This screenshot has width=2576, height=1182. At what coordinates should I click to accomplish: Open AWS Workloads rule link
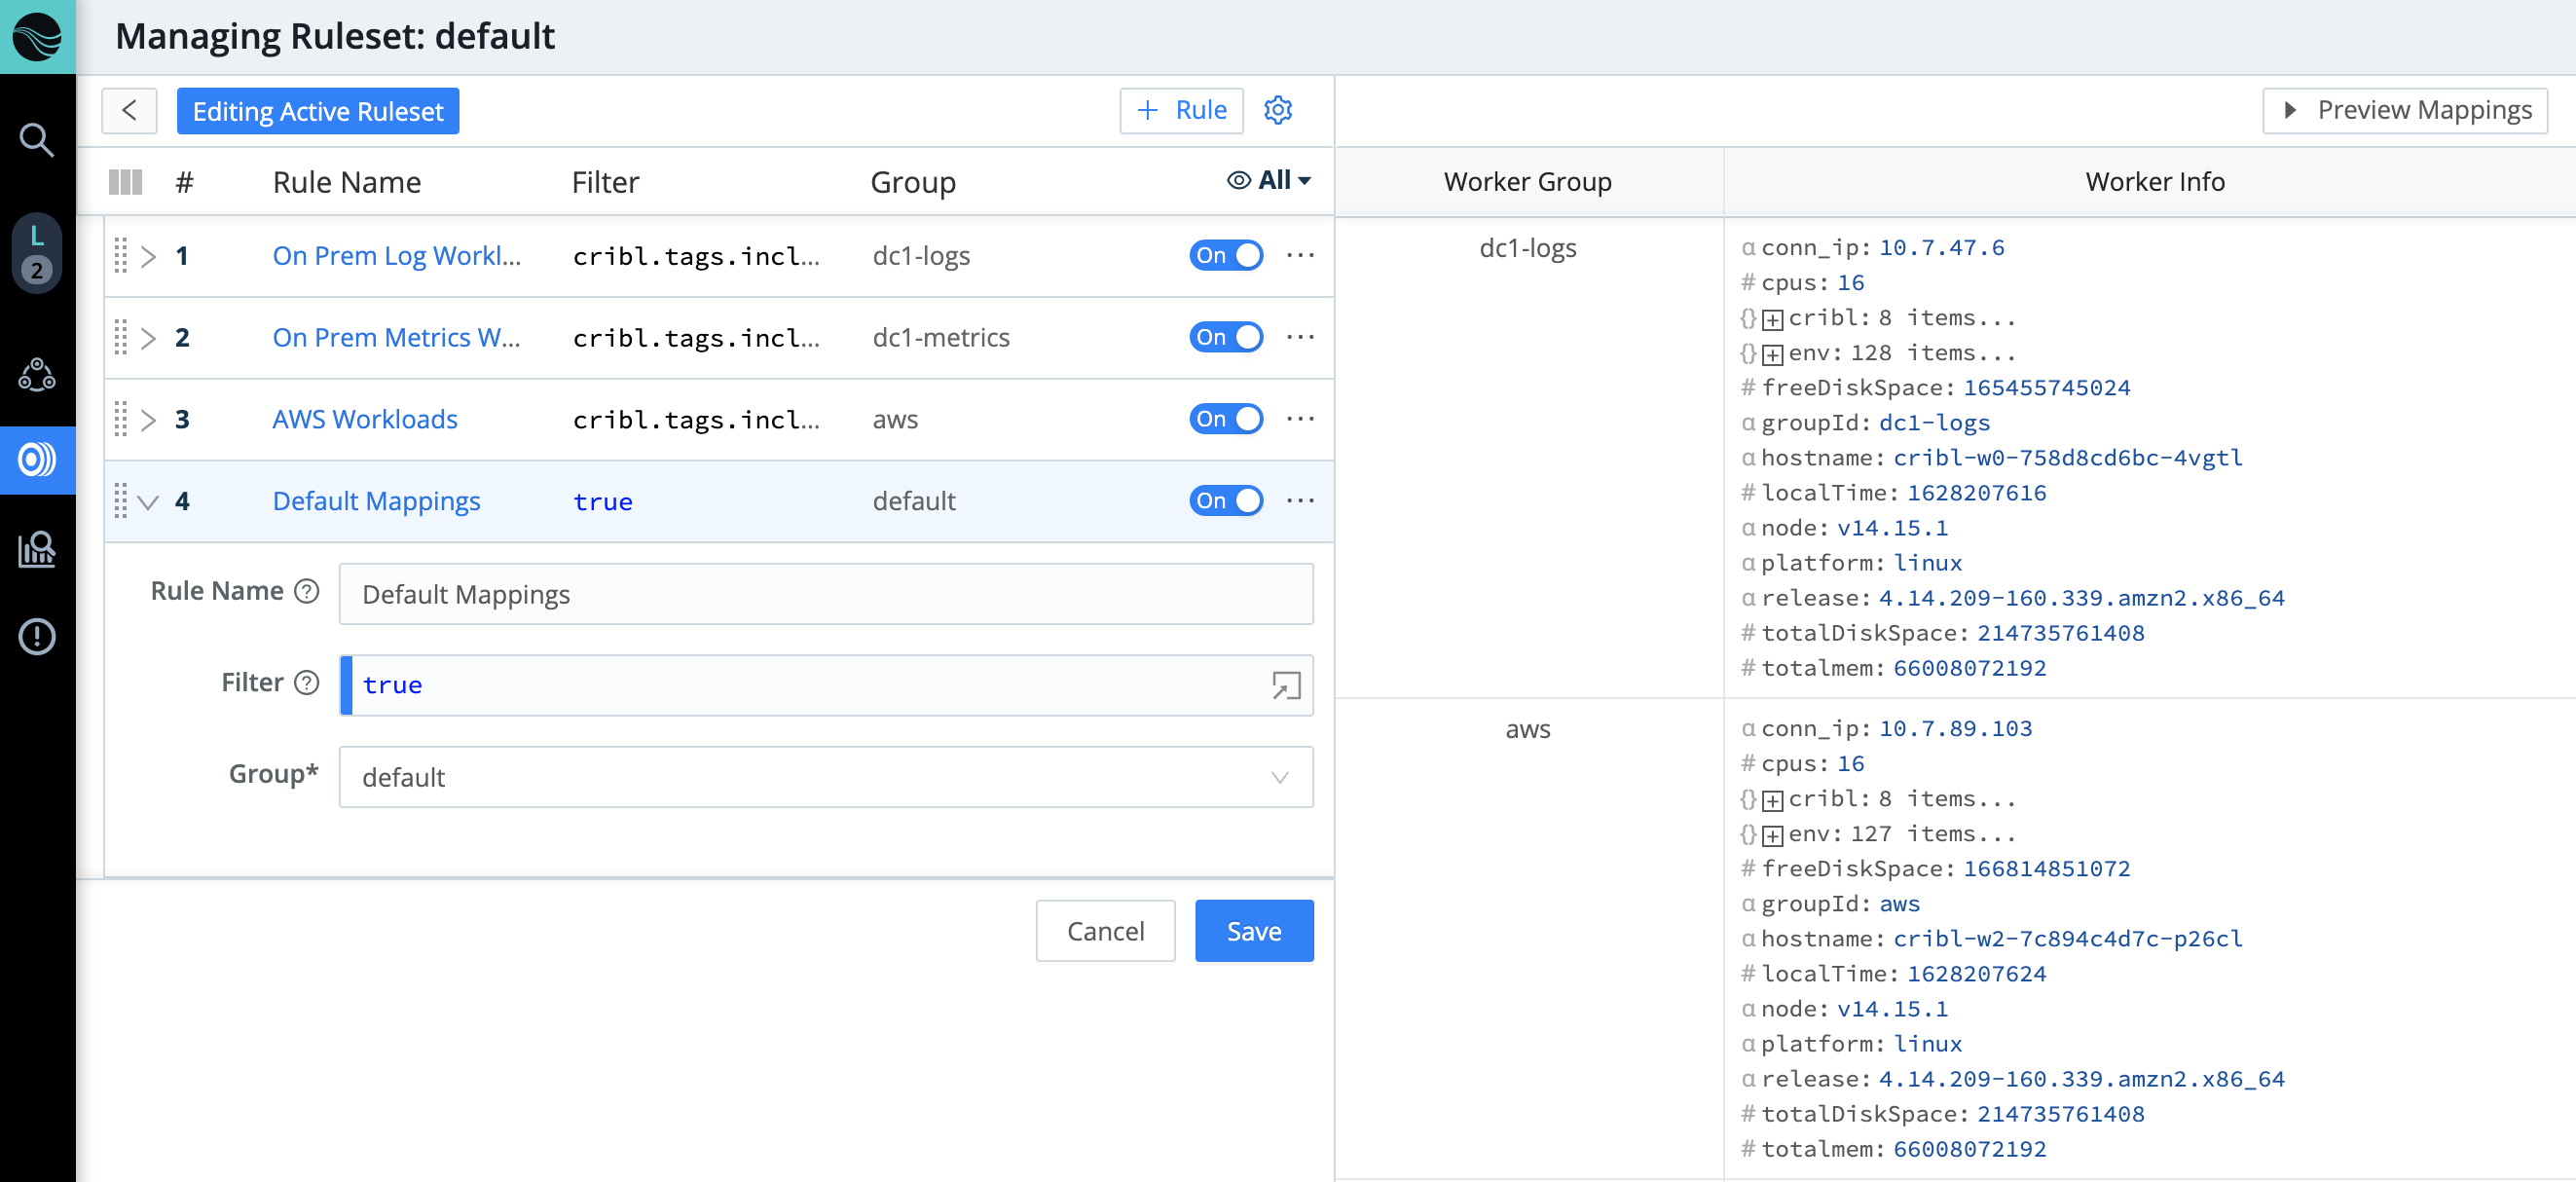(365, 419)
